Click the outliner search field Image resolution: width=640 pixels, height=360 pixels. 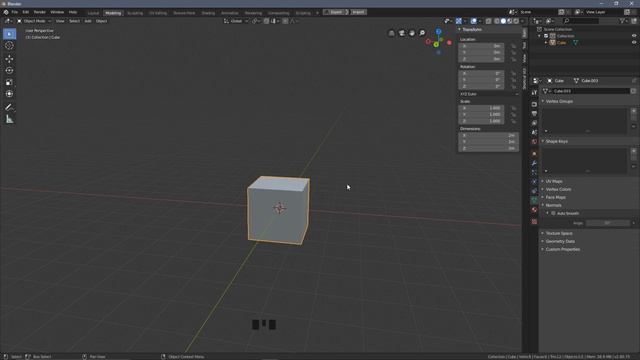pos(581,21)
